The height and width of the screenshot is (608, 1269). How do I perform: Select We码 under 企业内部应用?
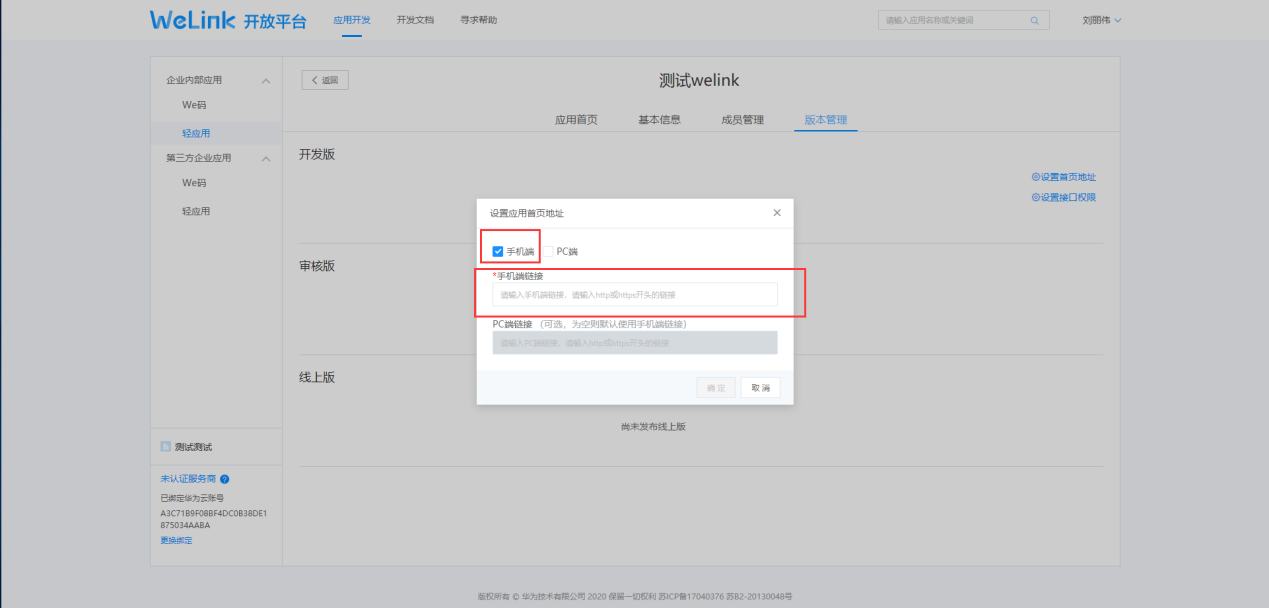pos(194,105)
